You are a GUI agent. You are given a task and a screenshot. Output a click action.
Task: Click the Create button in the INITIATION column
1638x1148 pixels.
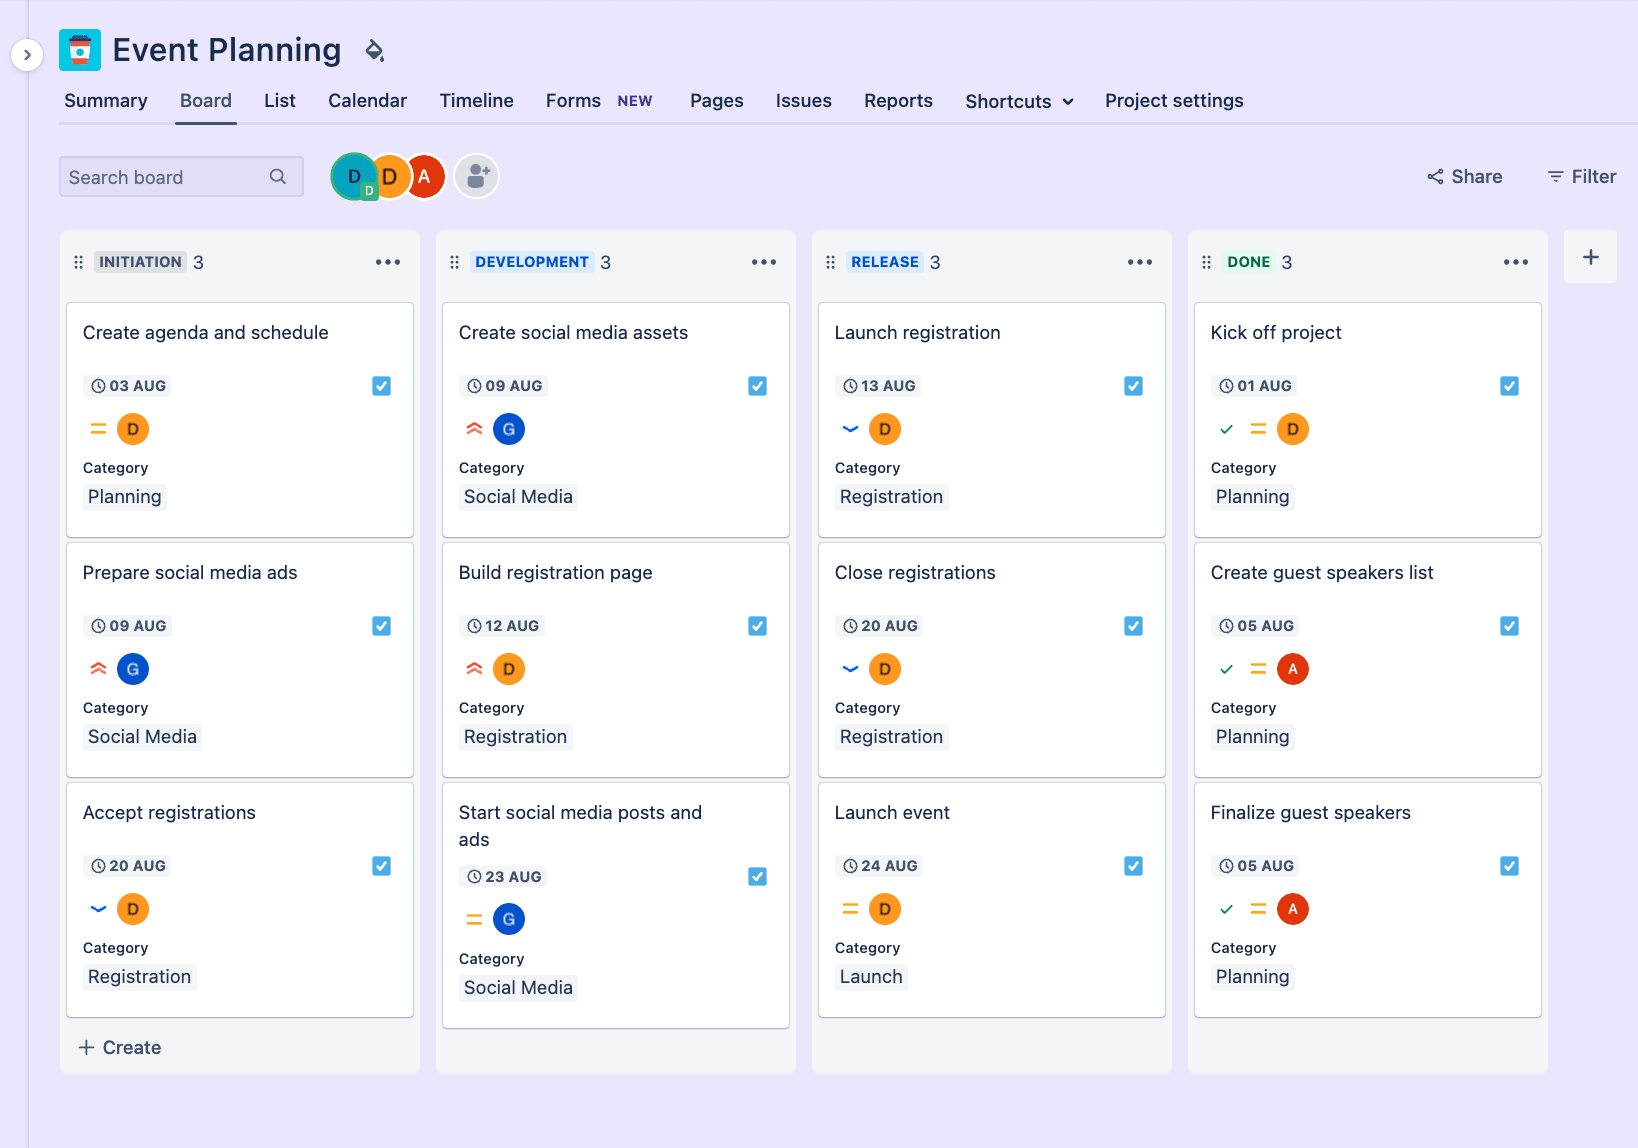(x=119, y=1047)
